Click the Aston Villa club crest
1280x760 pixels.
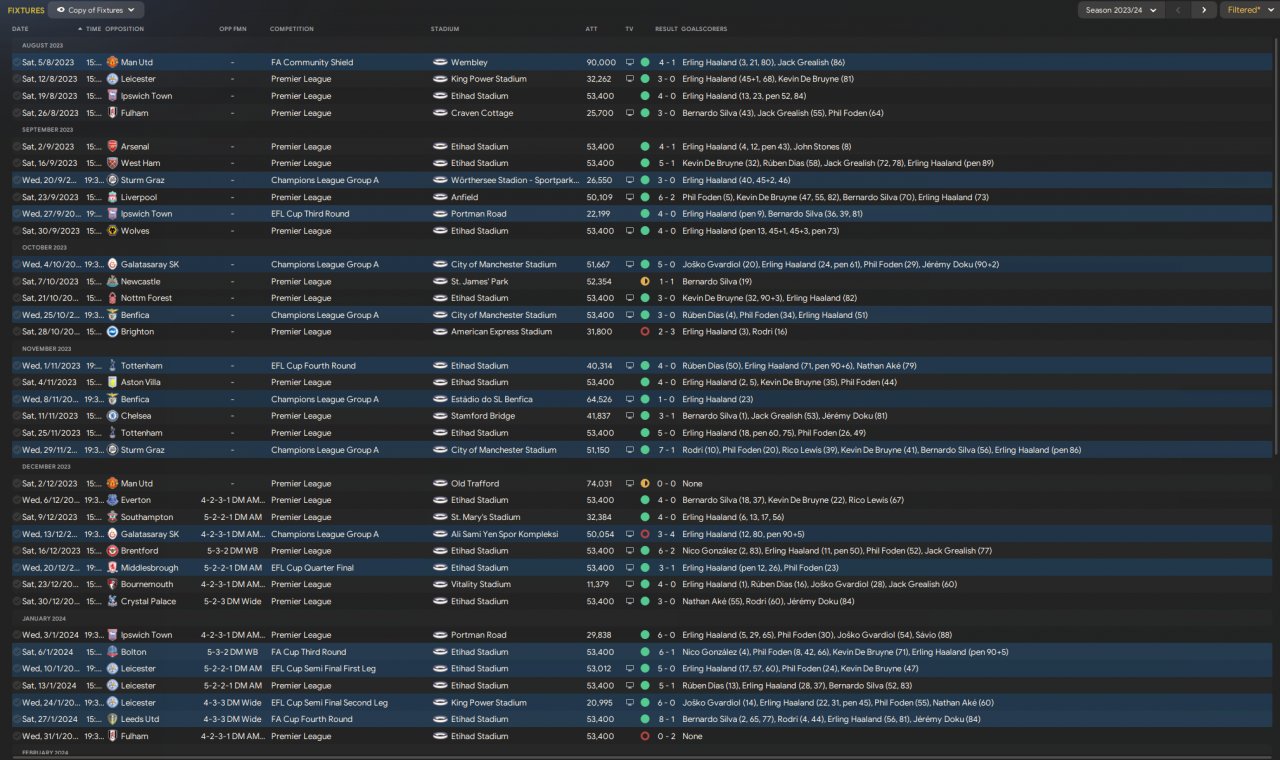(112, 382)
